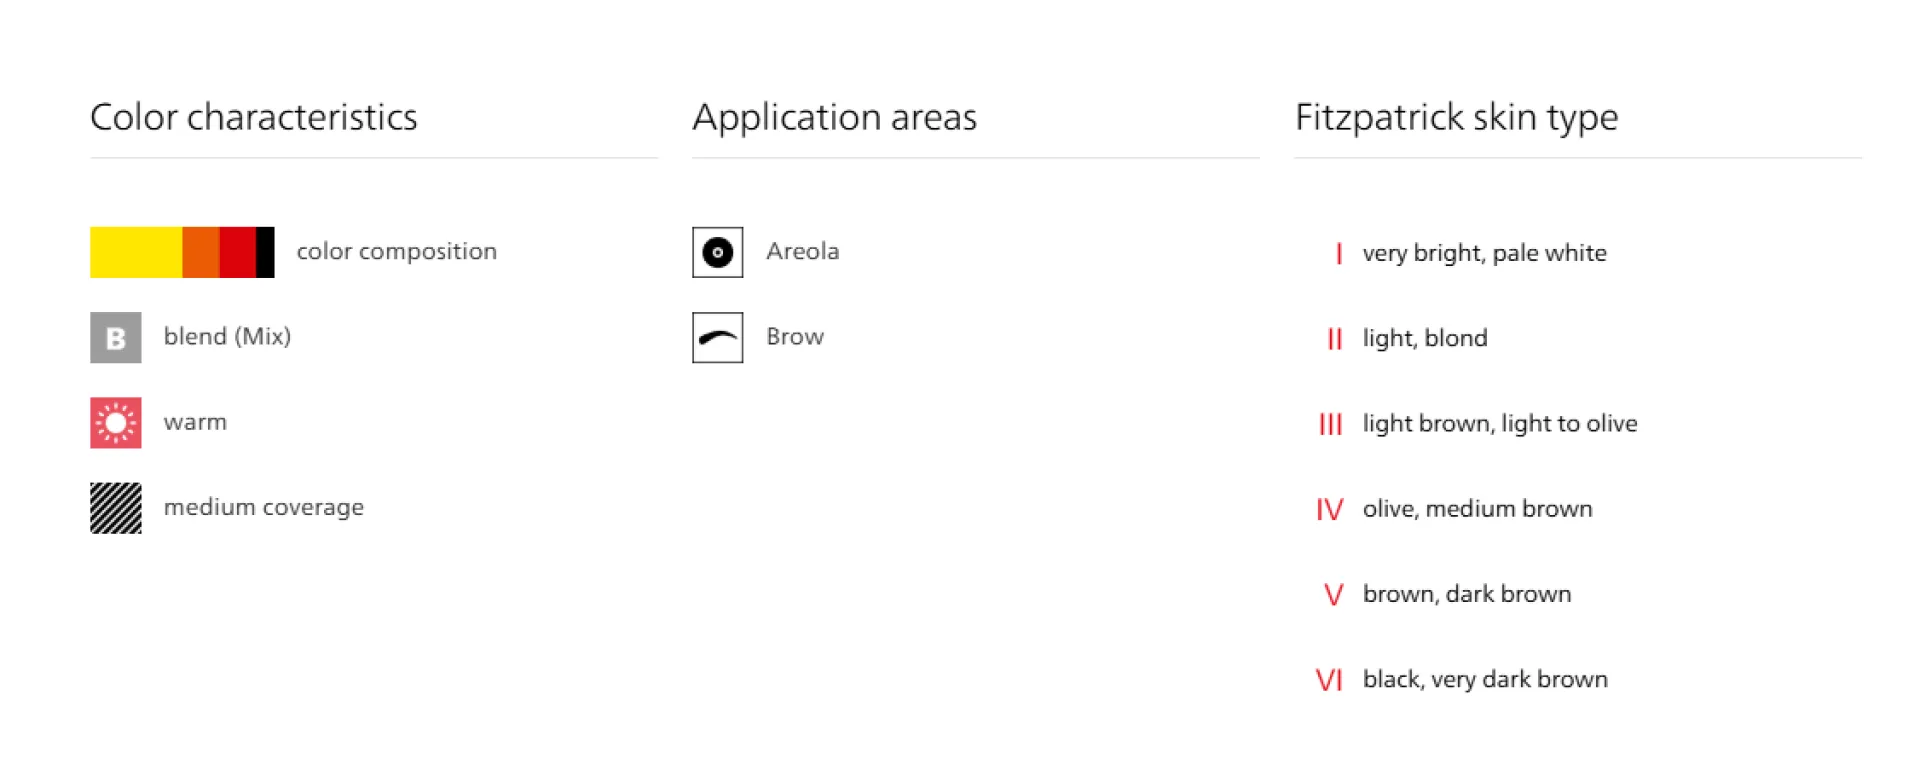
Task: Click the black segment of composition bar
Action: coord(265,252)
